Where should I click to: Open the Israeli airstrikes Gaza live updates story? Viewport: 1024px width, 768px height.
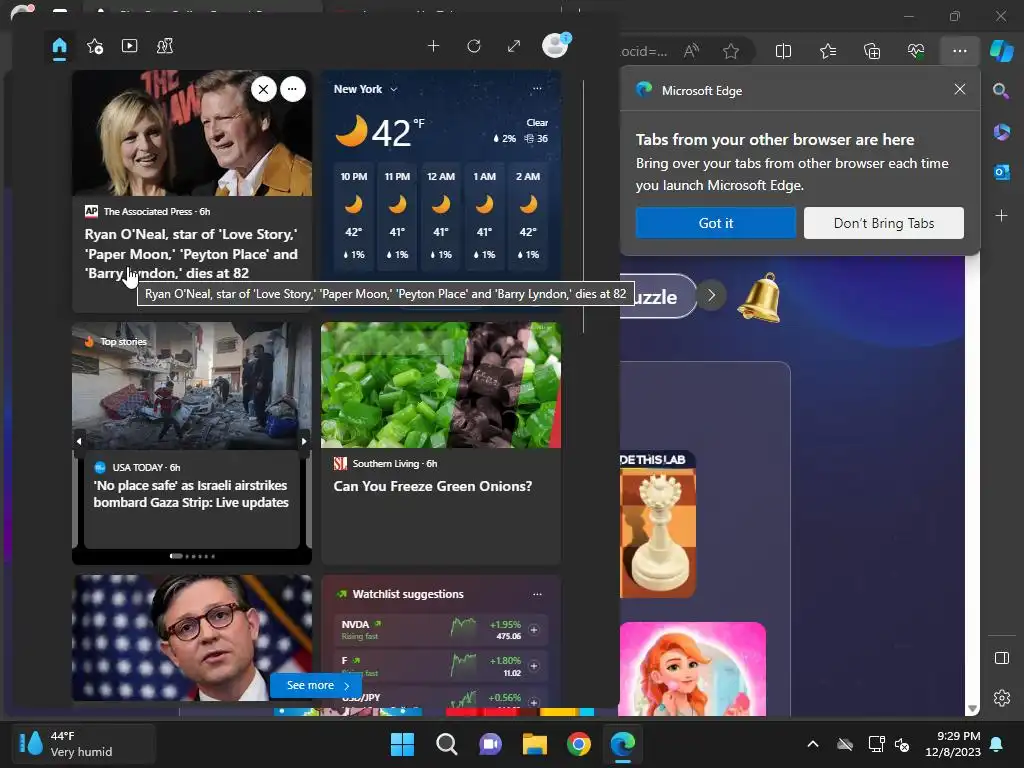(x=191, y=494)
